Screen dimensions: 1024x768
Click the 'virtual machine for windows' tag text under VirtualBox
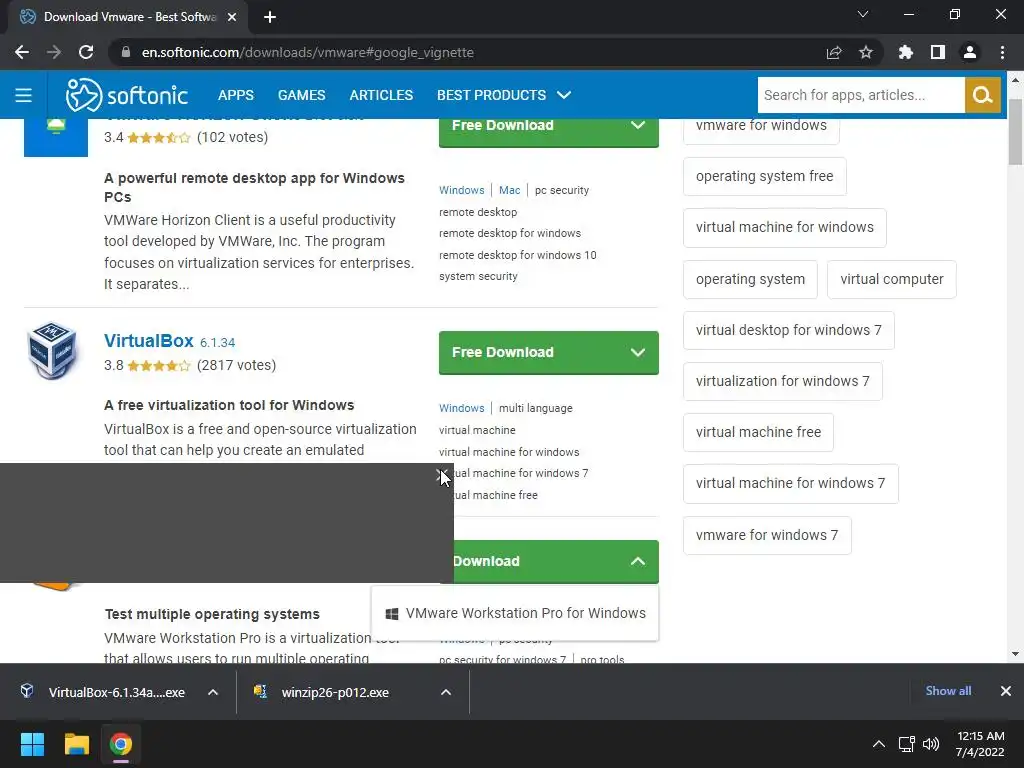coord(509,452)
